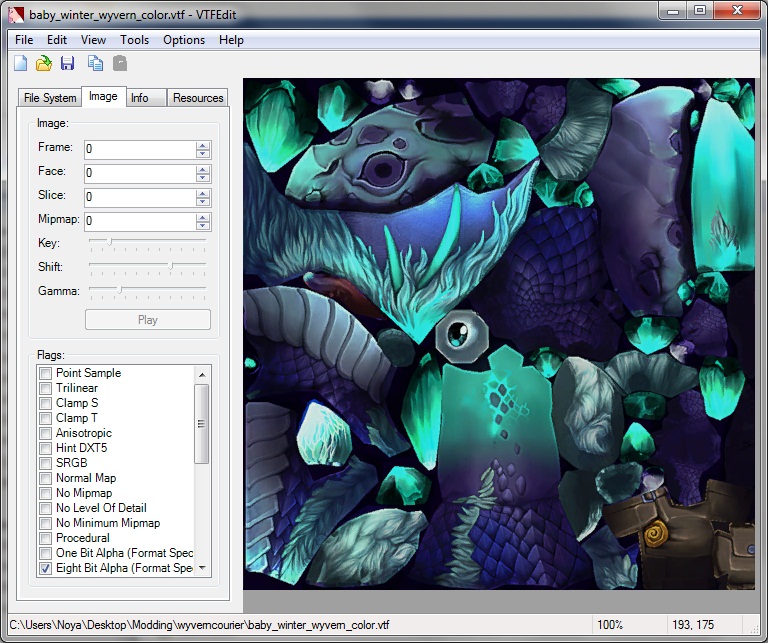
Task: Decrease the Mipmap value with down arrow
Action: (x=203, y=225)
